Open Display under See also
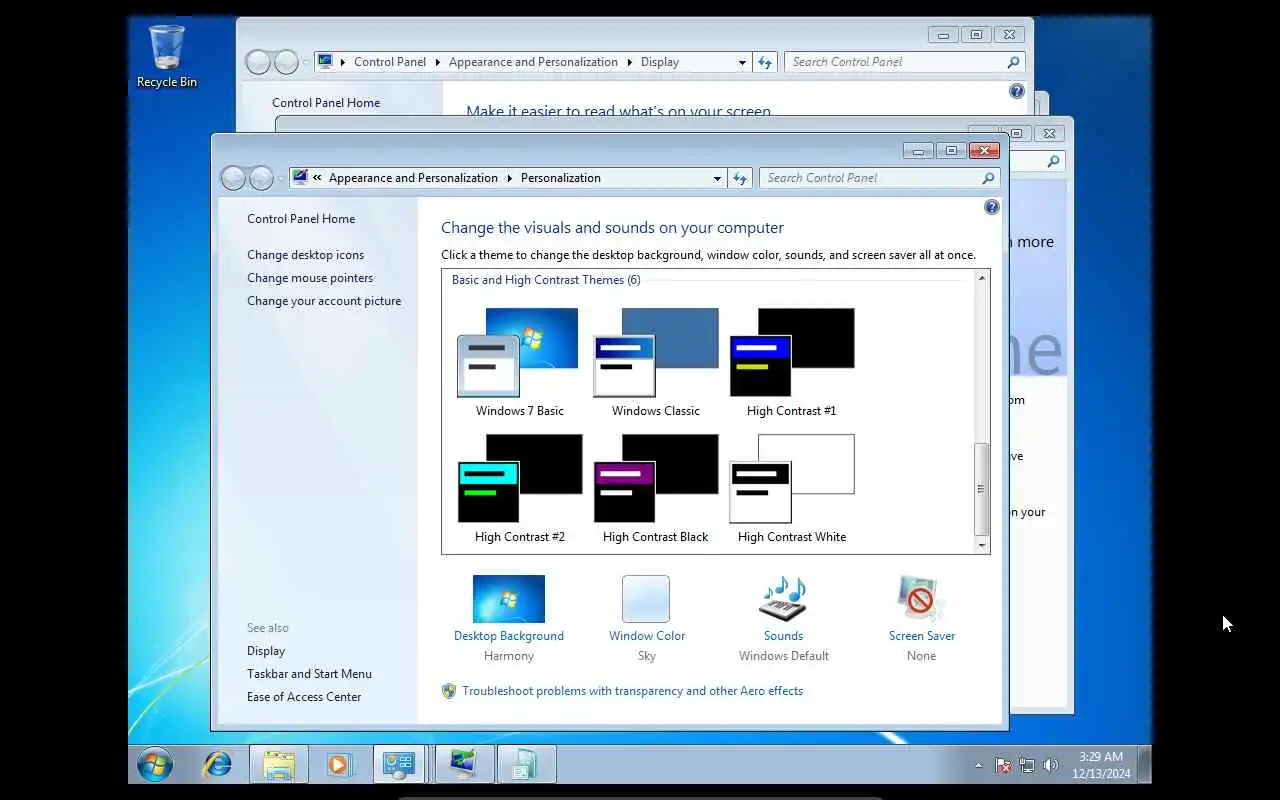The height and width of the screenshot is (800, 1280). (266, 651)
